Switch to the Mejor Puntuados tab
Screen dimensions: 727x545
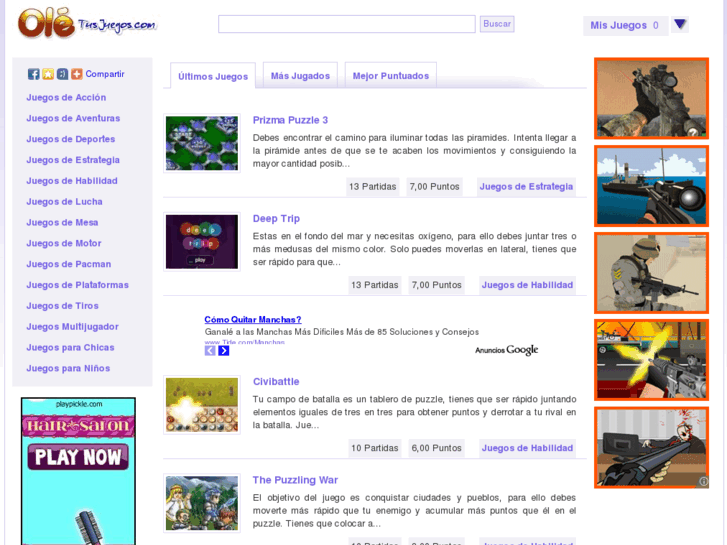pos(391,76)
